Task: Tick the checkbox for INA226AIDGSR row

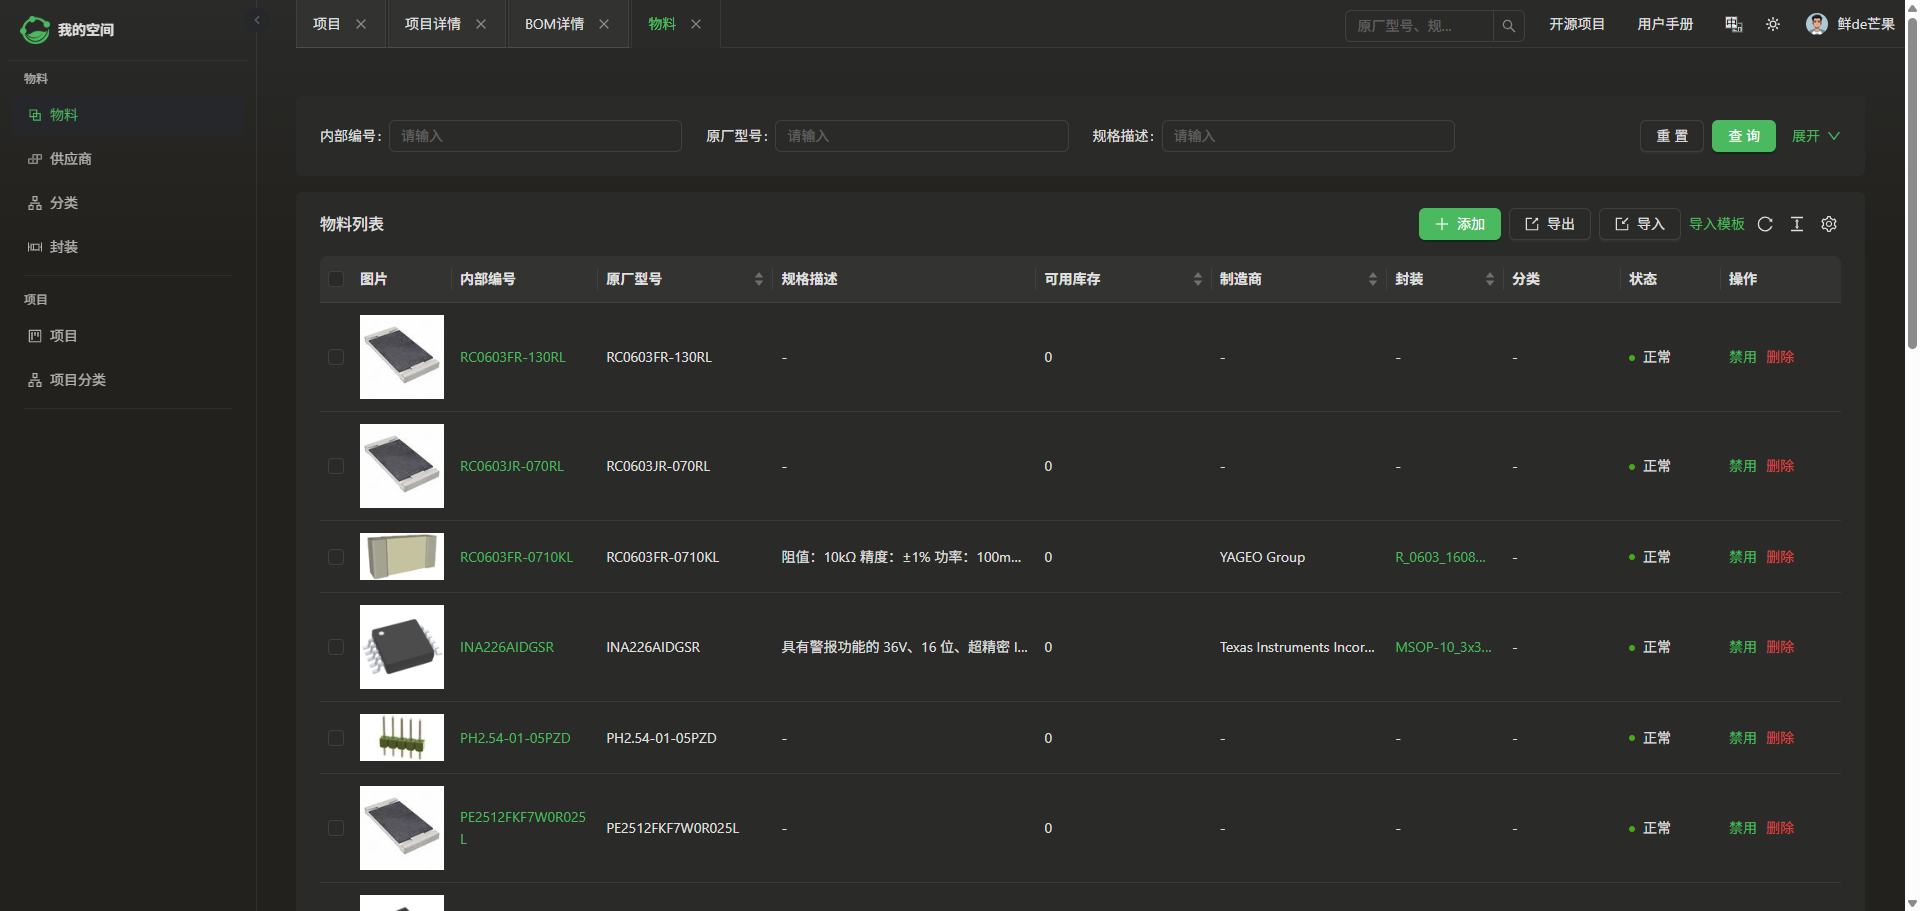Action: tap(336, 647)
